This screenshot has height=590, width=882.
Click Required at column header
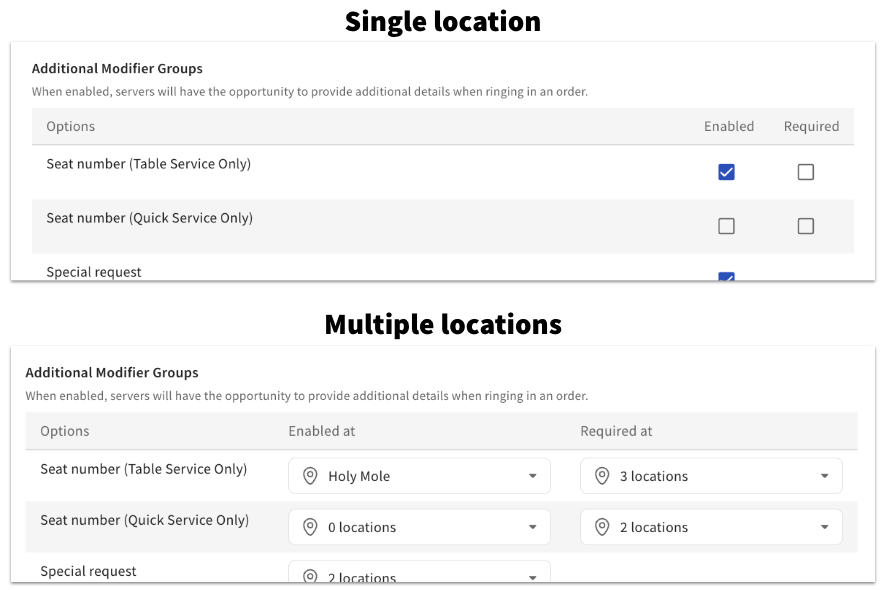[616, 431]
